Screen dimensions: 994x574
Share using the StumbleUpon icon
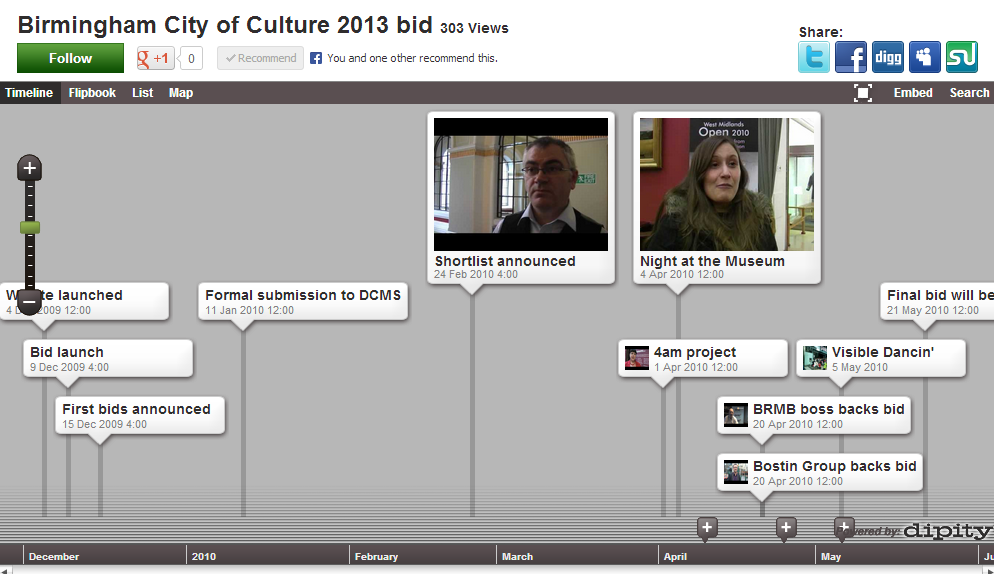point(961,58)
